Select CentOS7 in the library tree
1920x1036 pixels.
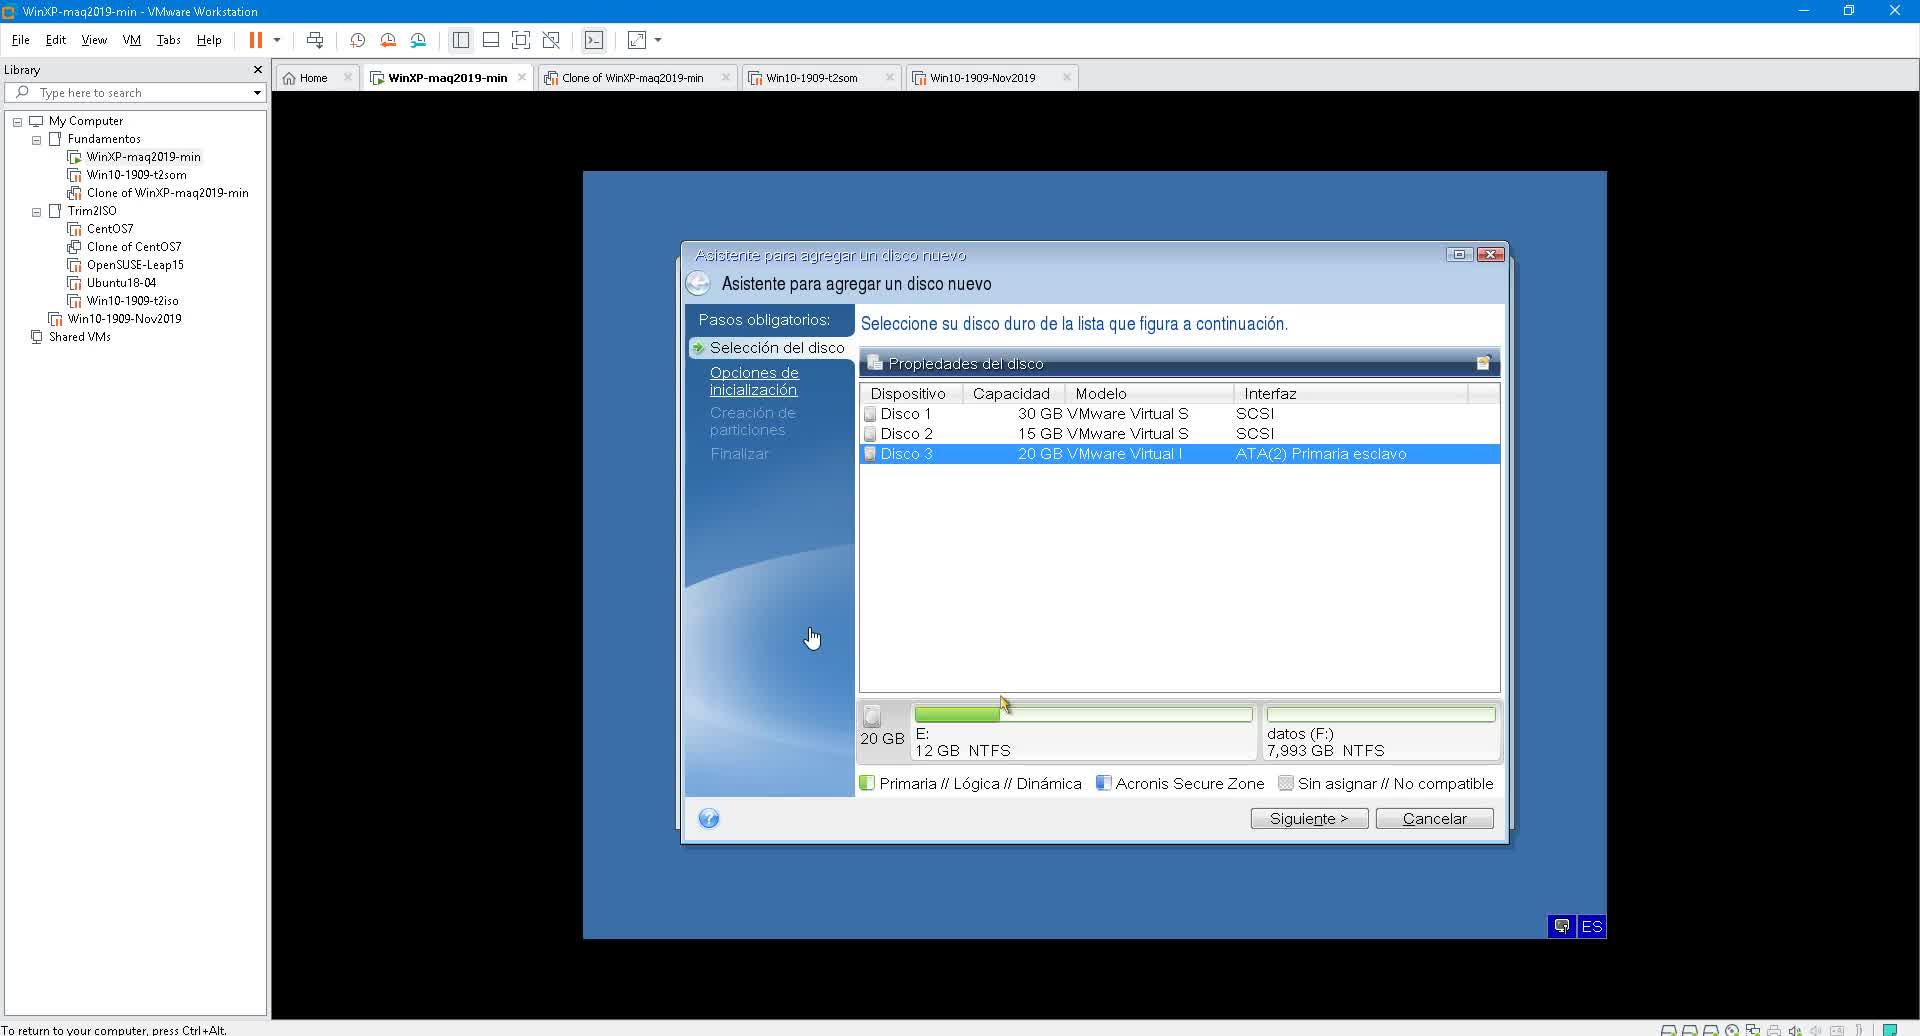click(x=109, y=229)
